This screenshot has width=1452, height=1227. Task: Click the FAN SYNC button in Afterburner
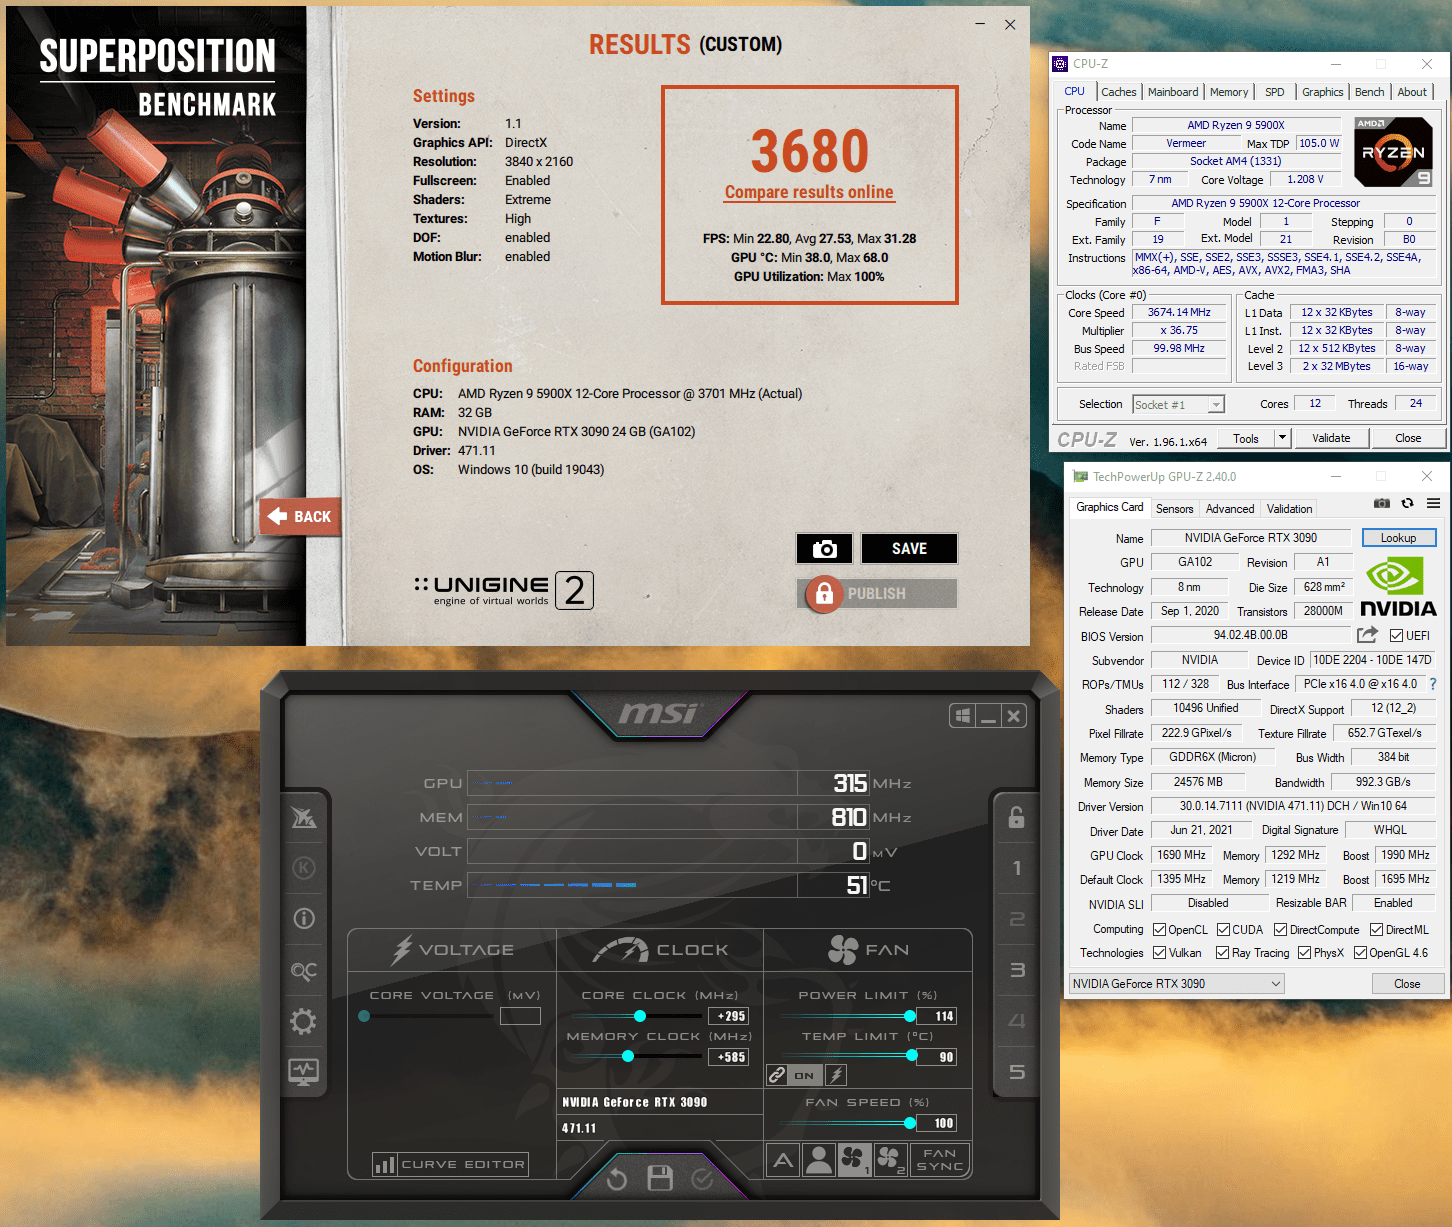940,1160
